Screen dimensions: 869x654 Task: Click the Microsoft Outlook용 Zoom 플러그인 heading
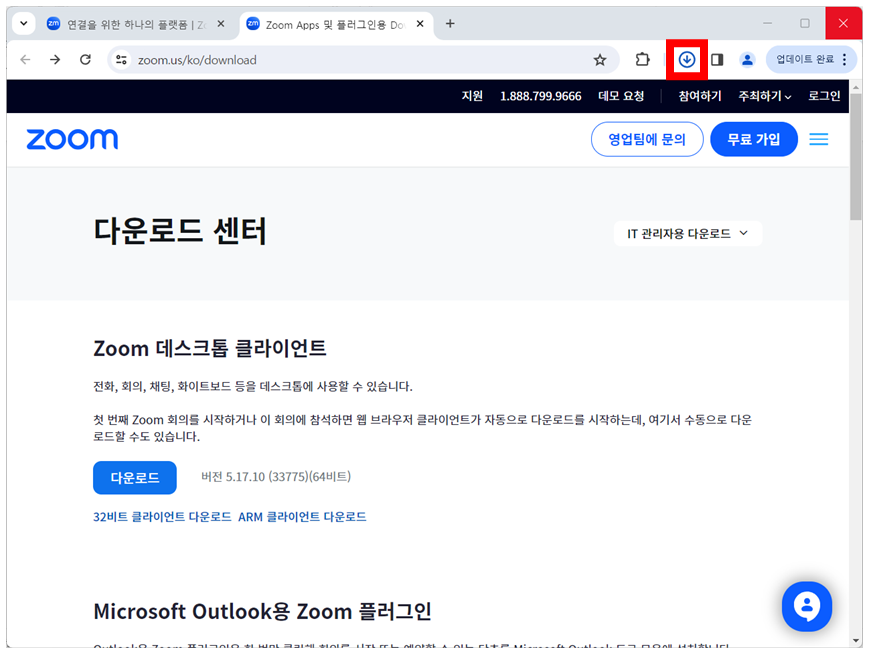(263, 611)
